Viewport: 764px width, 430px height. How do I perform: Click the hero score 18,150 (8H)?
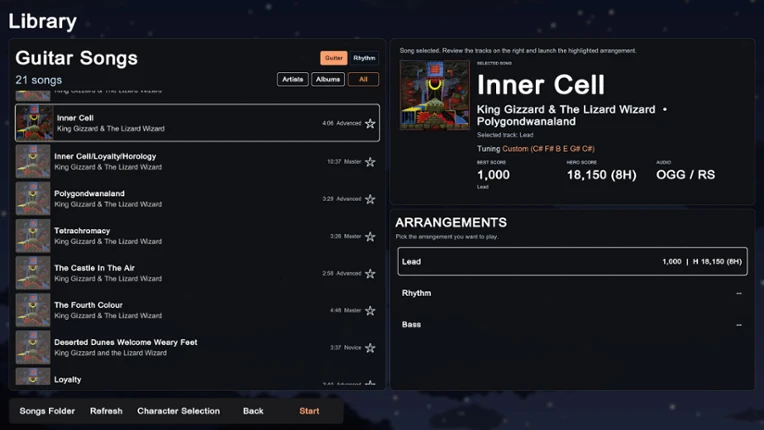click(601, 175)
